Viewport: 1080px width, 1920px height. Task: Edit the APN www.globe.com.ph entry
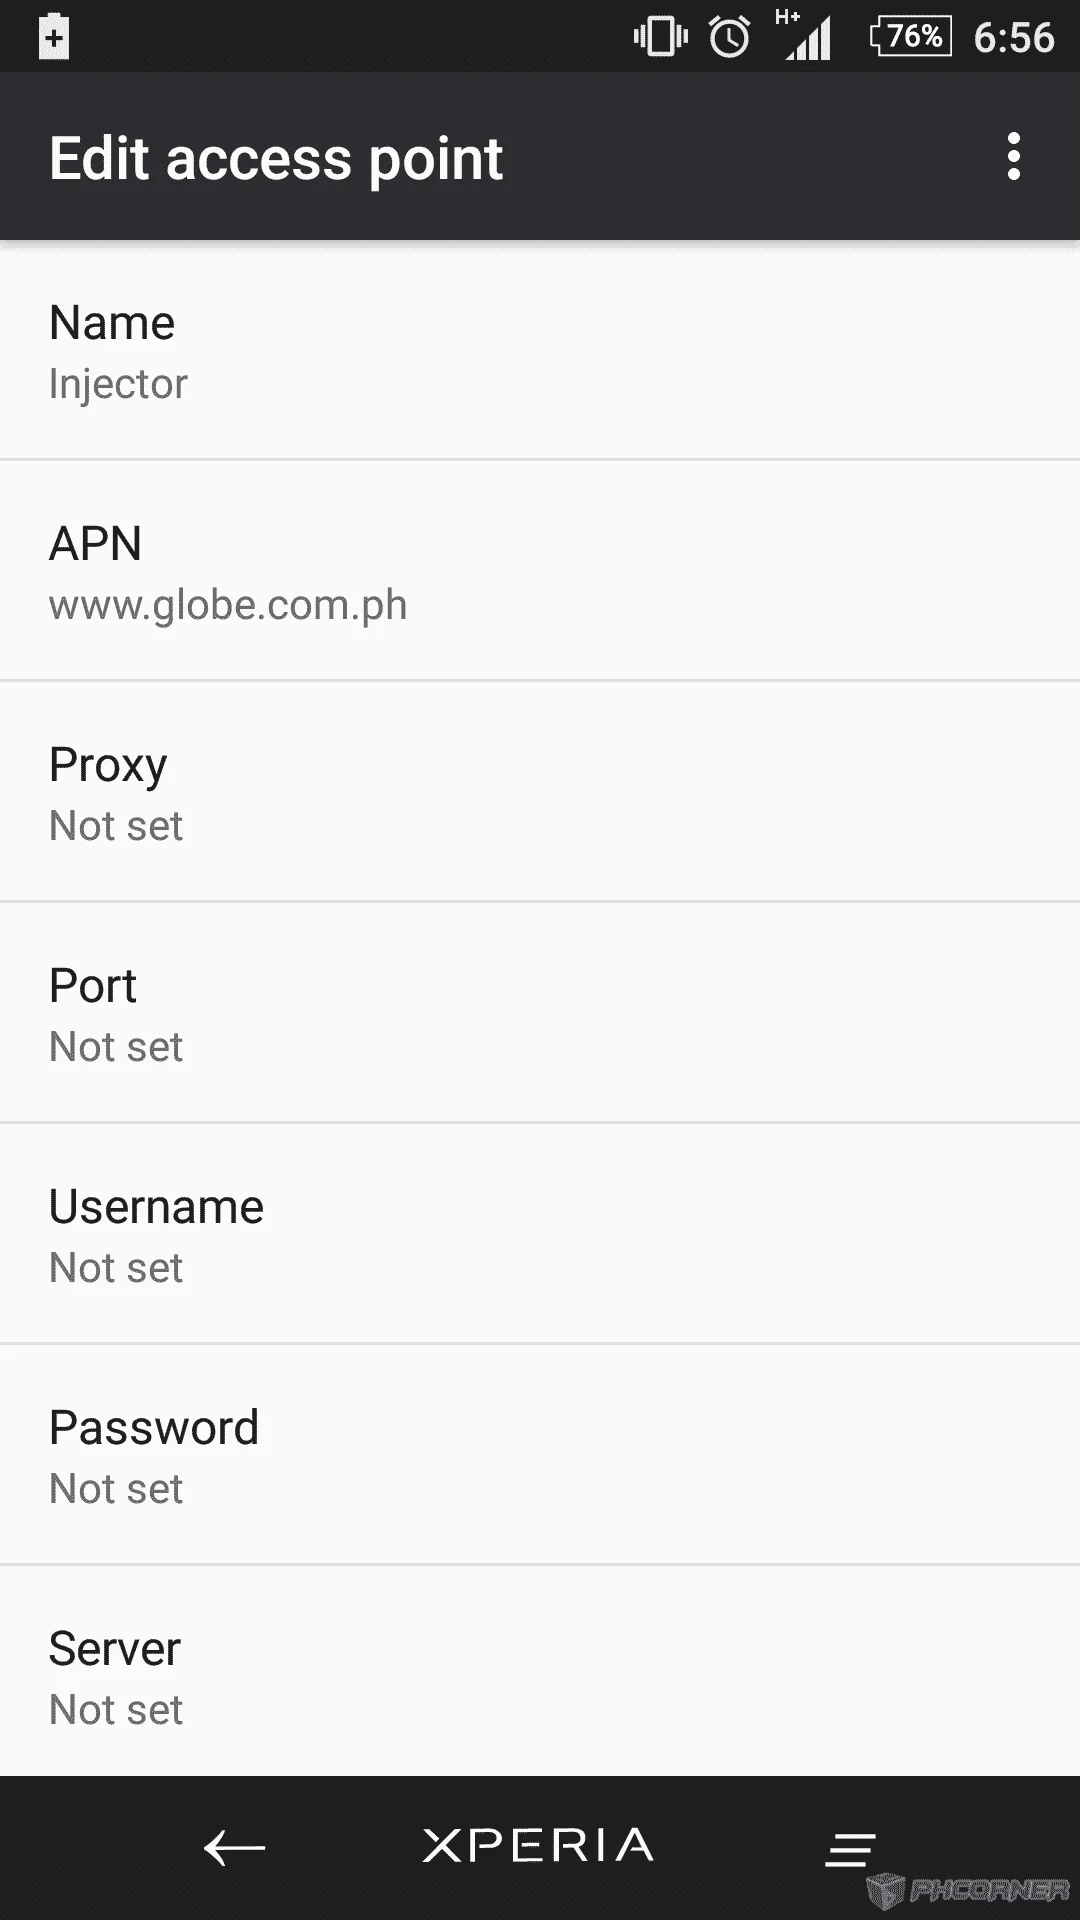click(x=540, y=572)
